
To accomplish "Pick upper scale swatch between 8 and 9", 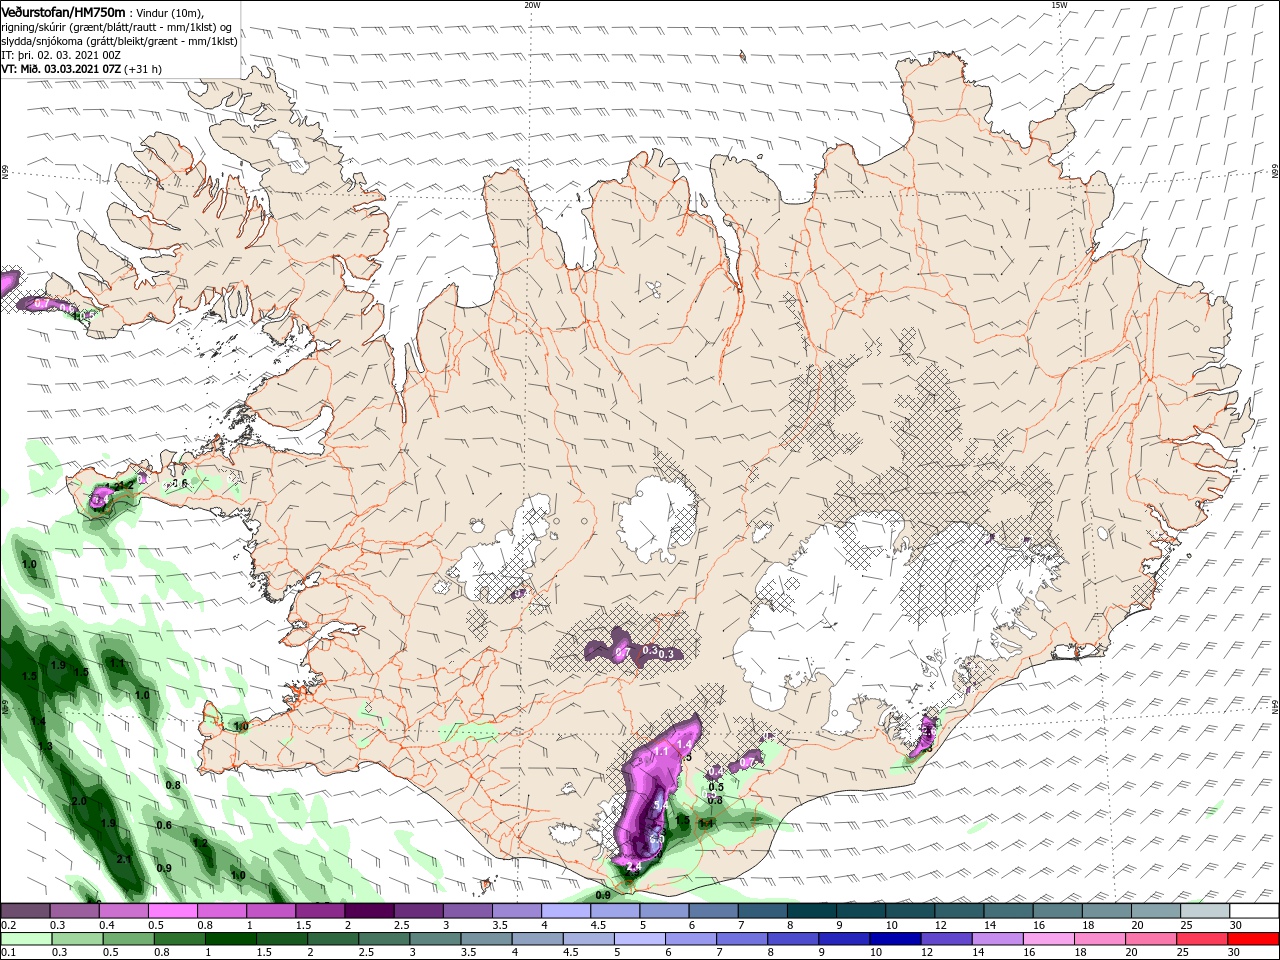I will (811, 911).
